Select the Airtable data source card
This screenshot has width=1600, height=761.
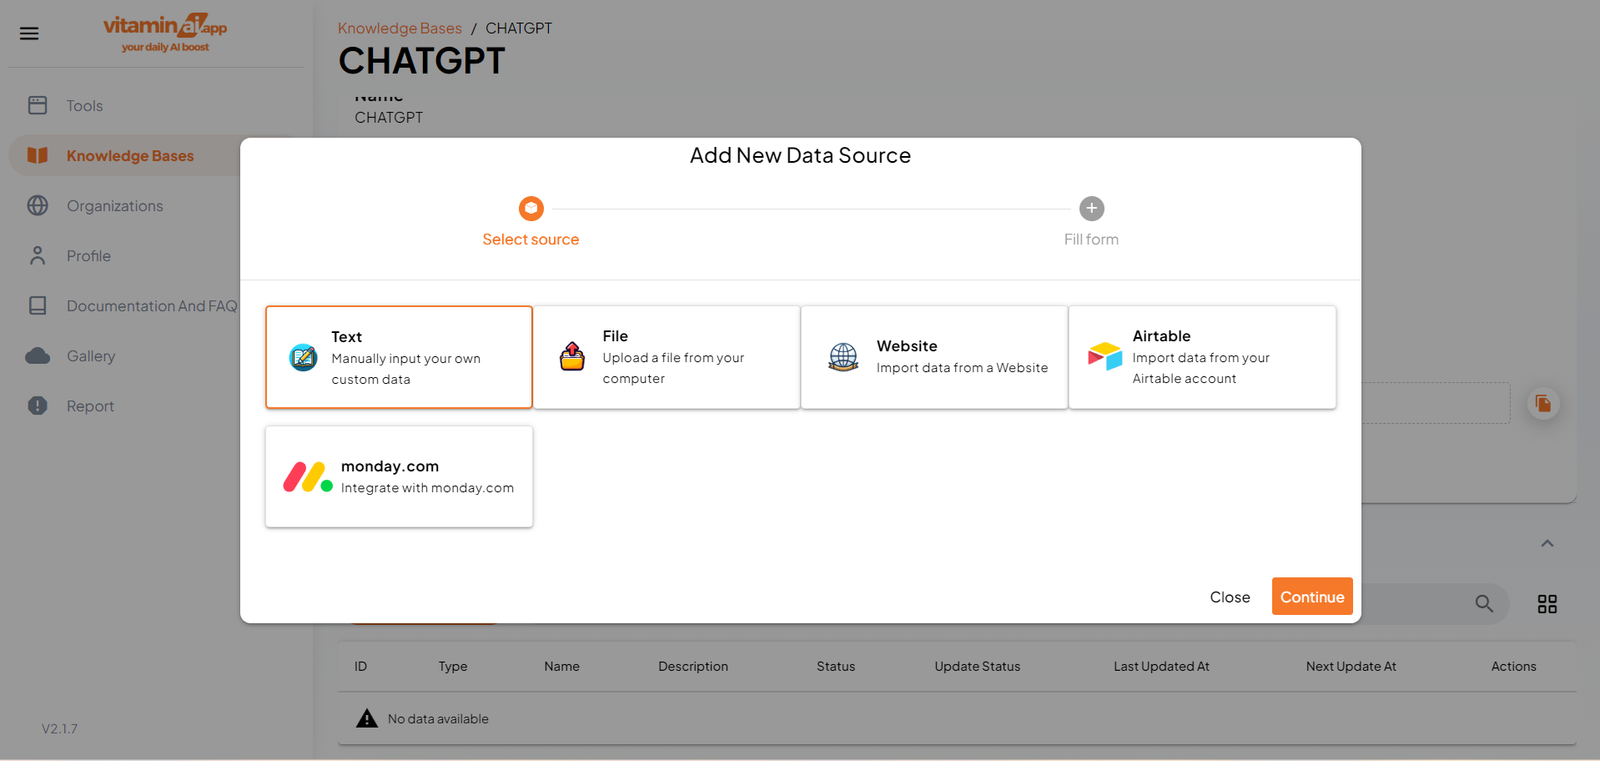pos(1202,357)
